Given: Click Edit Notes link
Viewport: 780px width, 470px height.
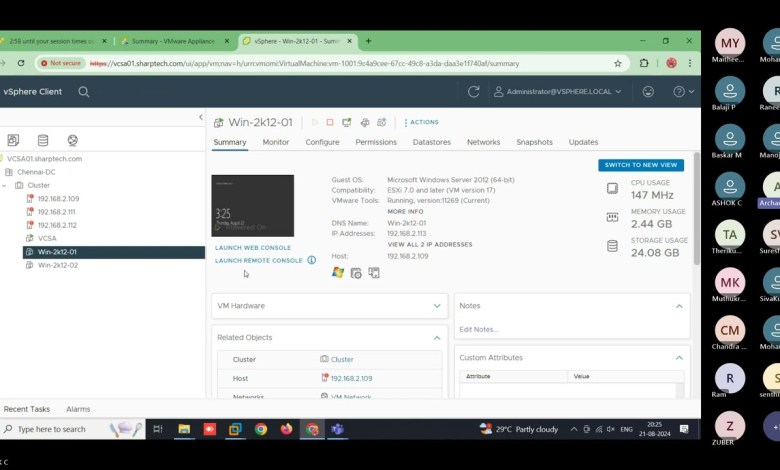Looking at the screenshot, I should (479, 329).
